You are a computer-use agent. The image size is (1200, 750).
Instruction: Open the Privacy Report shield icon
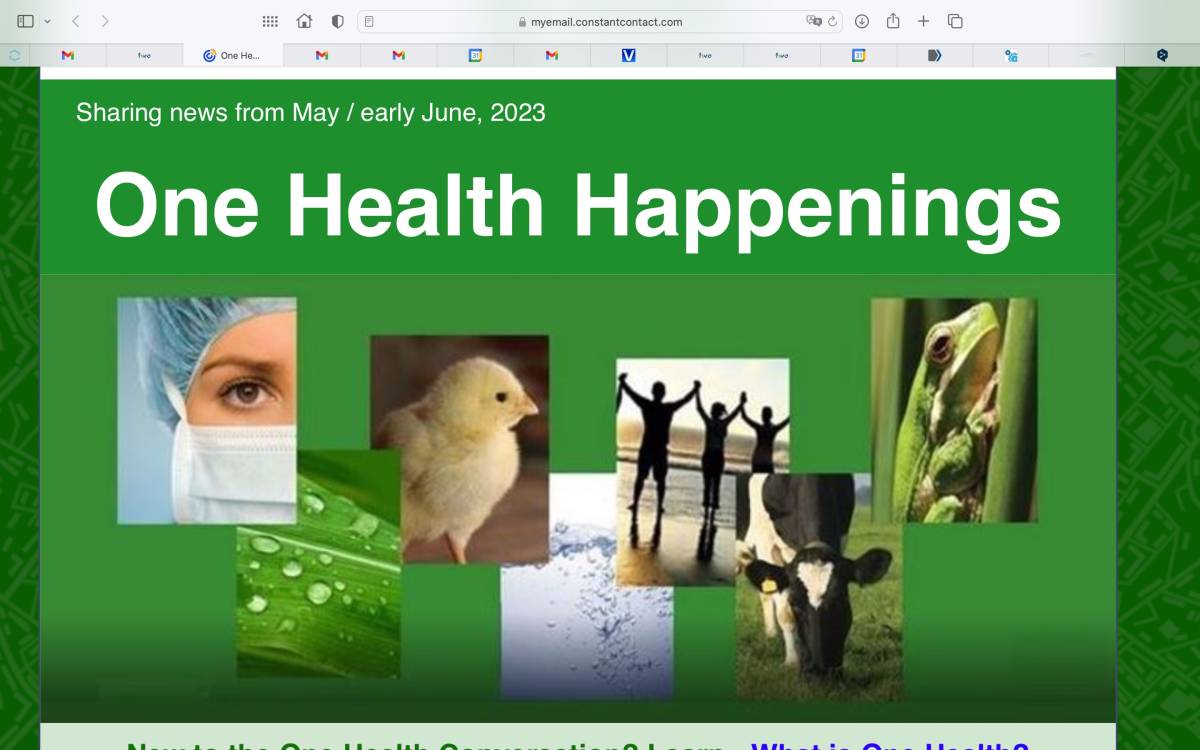pos(336,20)
